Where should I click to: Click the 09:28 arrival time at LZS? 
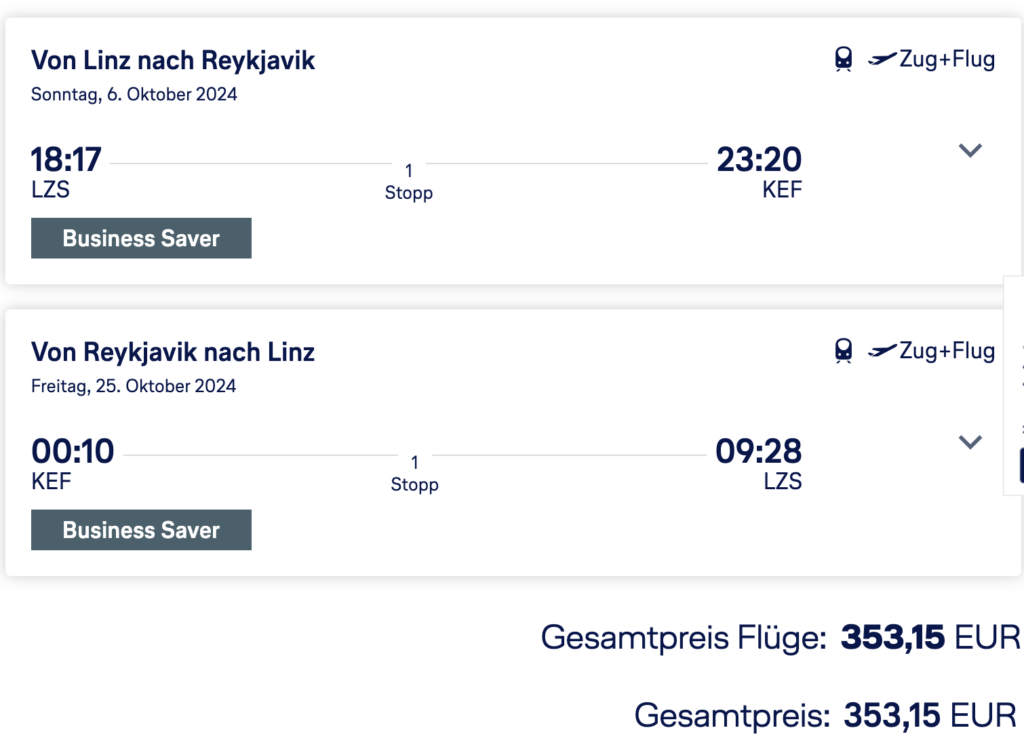[x=758, y=451]
